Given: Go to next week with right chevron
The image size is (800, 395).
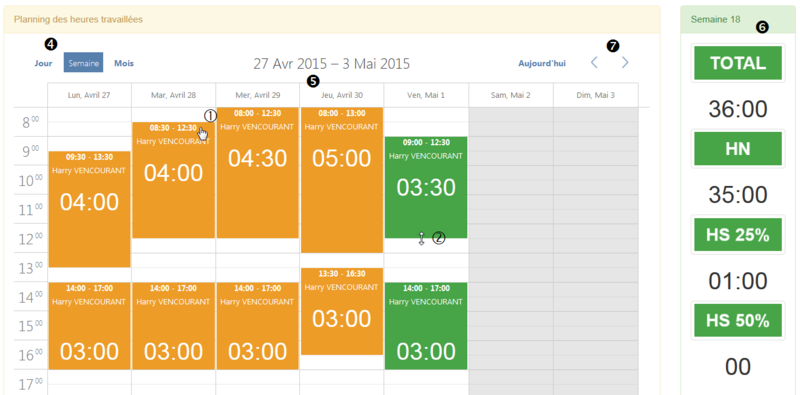Looking at the screenshot, I should click(x=625, y=63).
